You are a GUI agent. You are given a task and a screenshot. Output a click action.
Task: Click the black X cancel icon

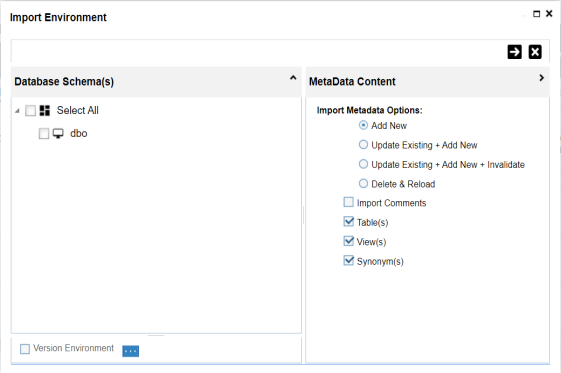535,52
